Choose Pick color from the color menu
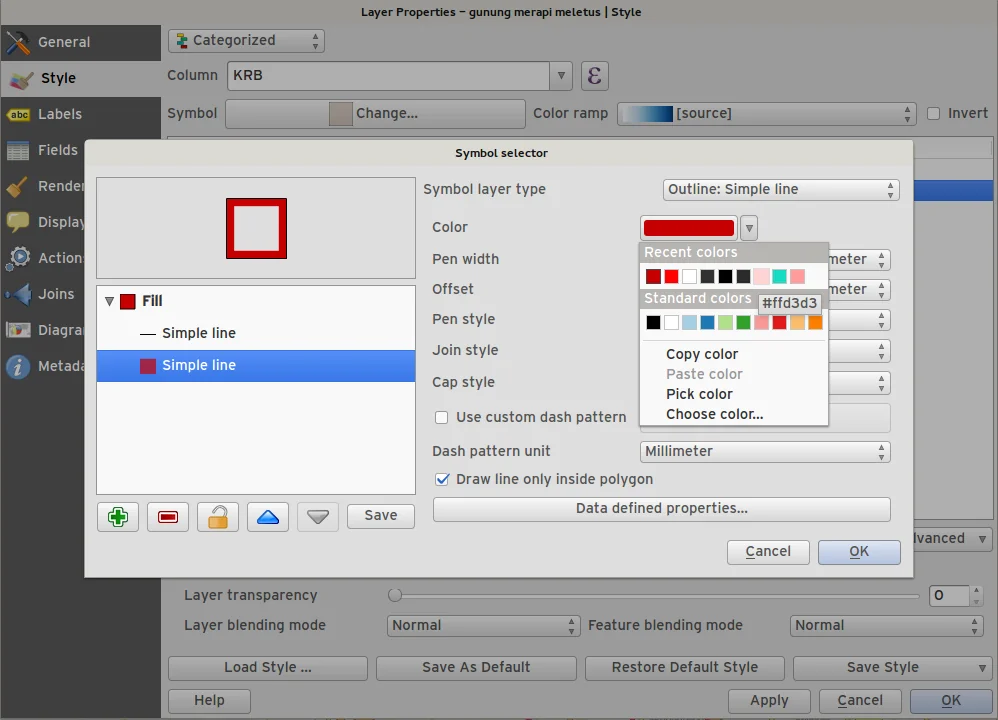This screenshot has height=720, width=998. pyautogui.click(x=699, y=394)
